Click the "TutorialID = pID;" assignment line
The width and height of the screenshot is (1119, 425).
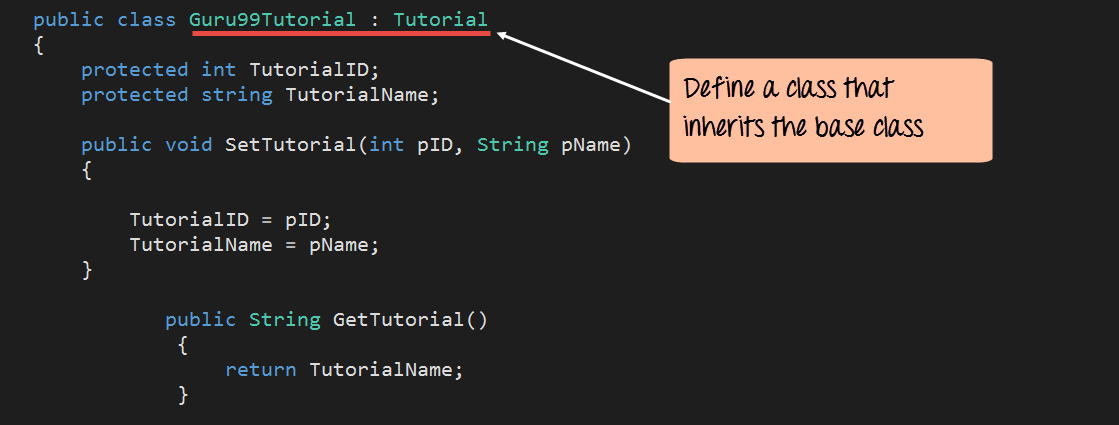230,220
